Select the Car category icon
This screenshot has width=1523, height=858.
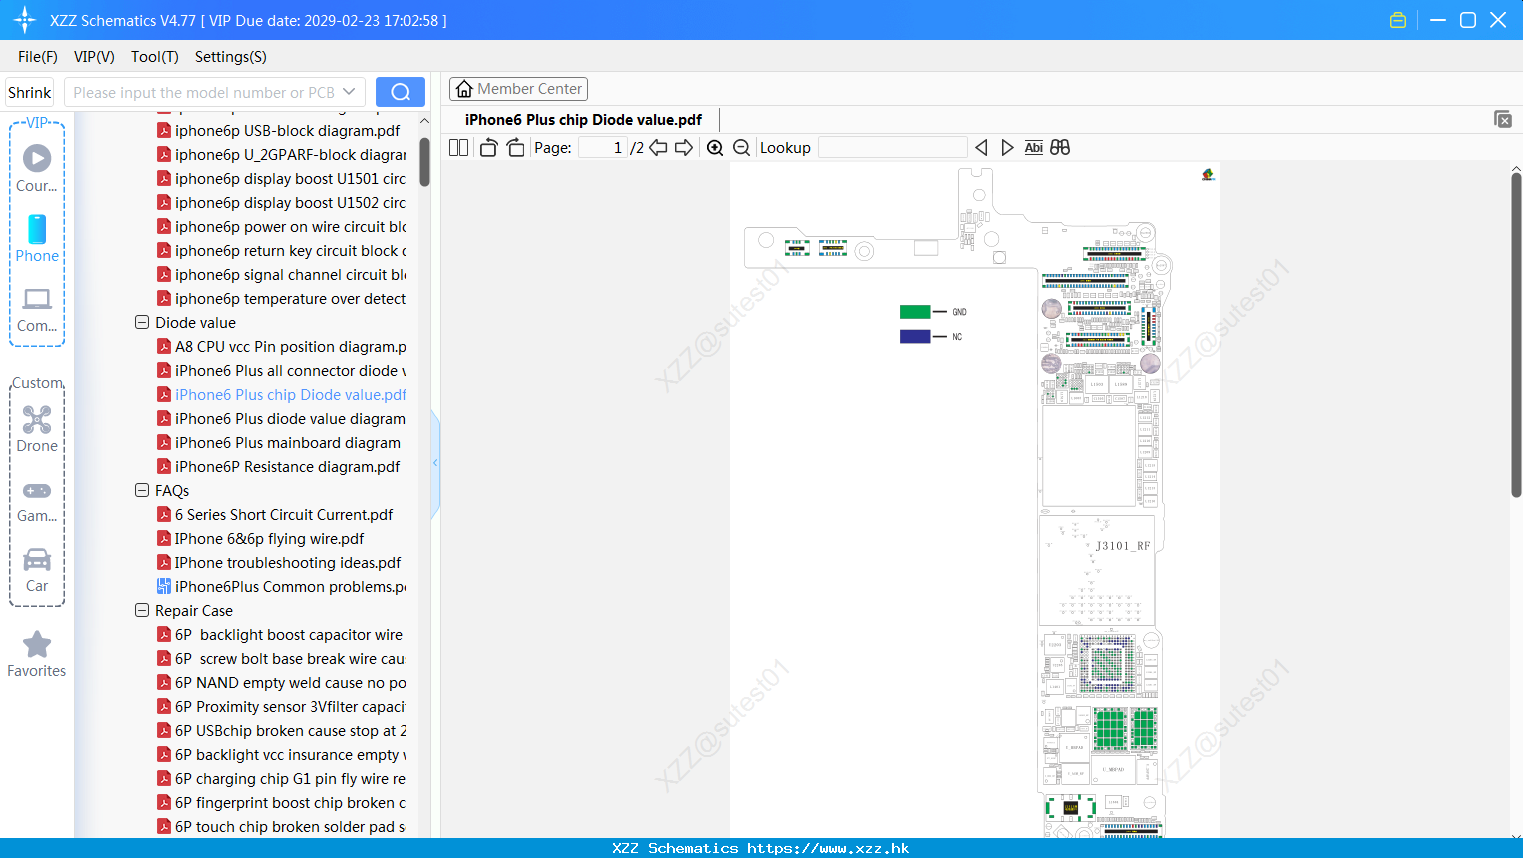point(37,569)
